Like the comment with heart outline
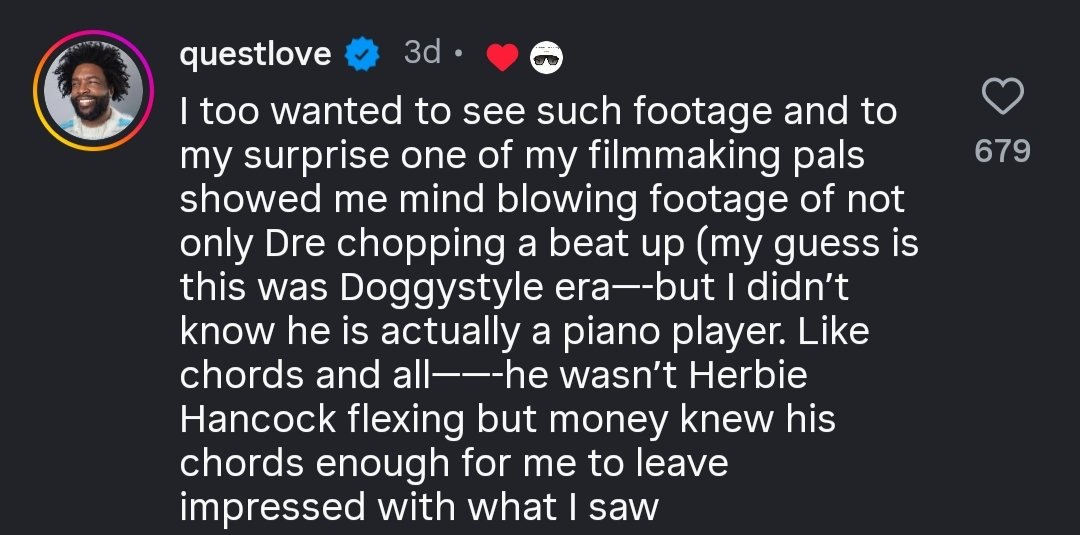This screenshot has height=535, width=1080. (1003, 98)
